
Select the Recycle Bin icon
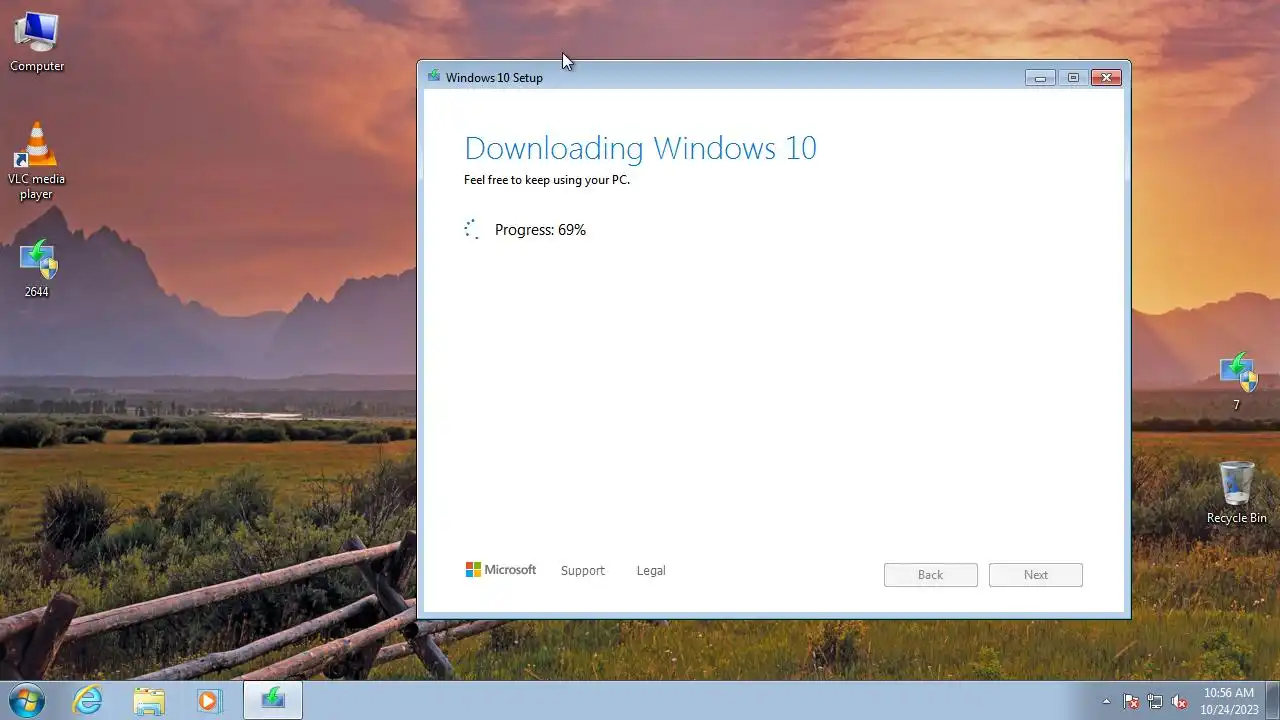[x=1237, y=492]
